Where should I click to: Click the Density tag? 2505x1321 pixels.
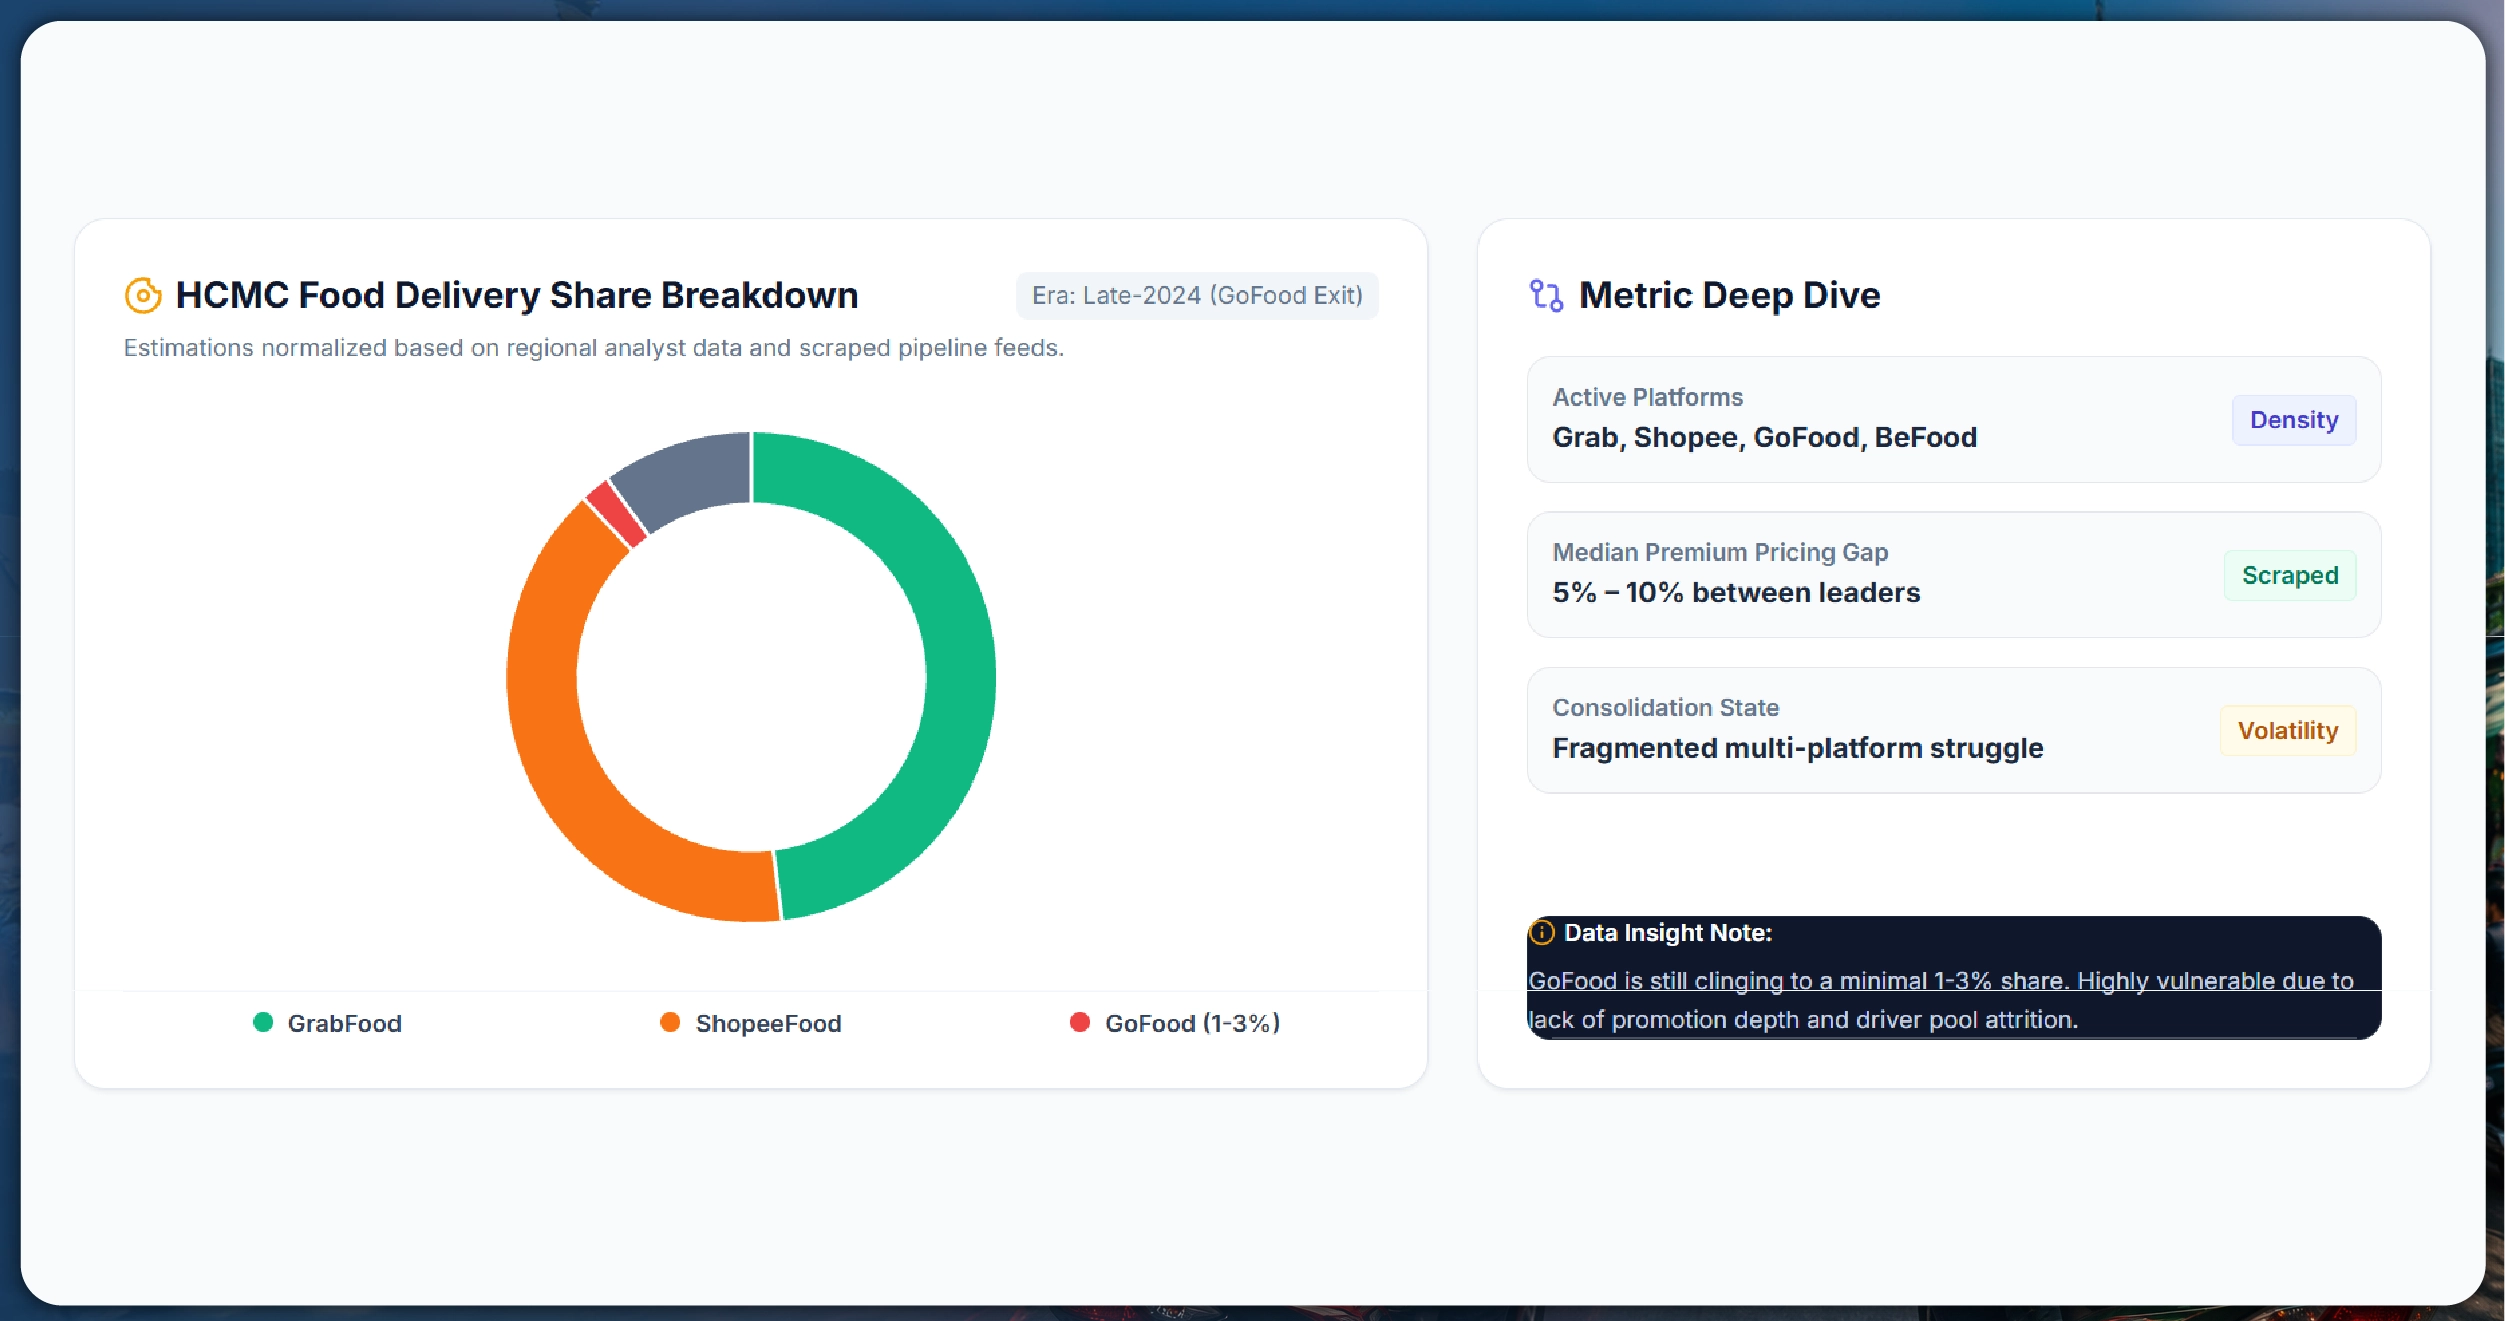click(x=2294, y=420)
